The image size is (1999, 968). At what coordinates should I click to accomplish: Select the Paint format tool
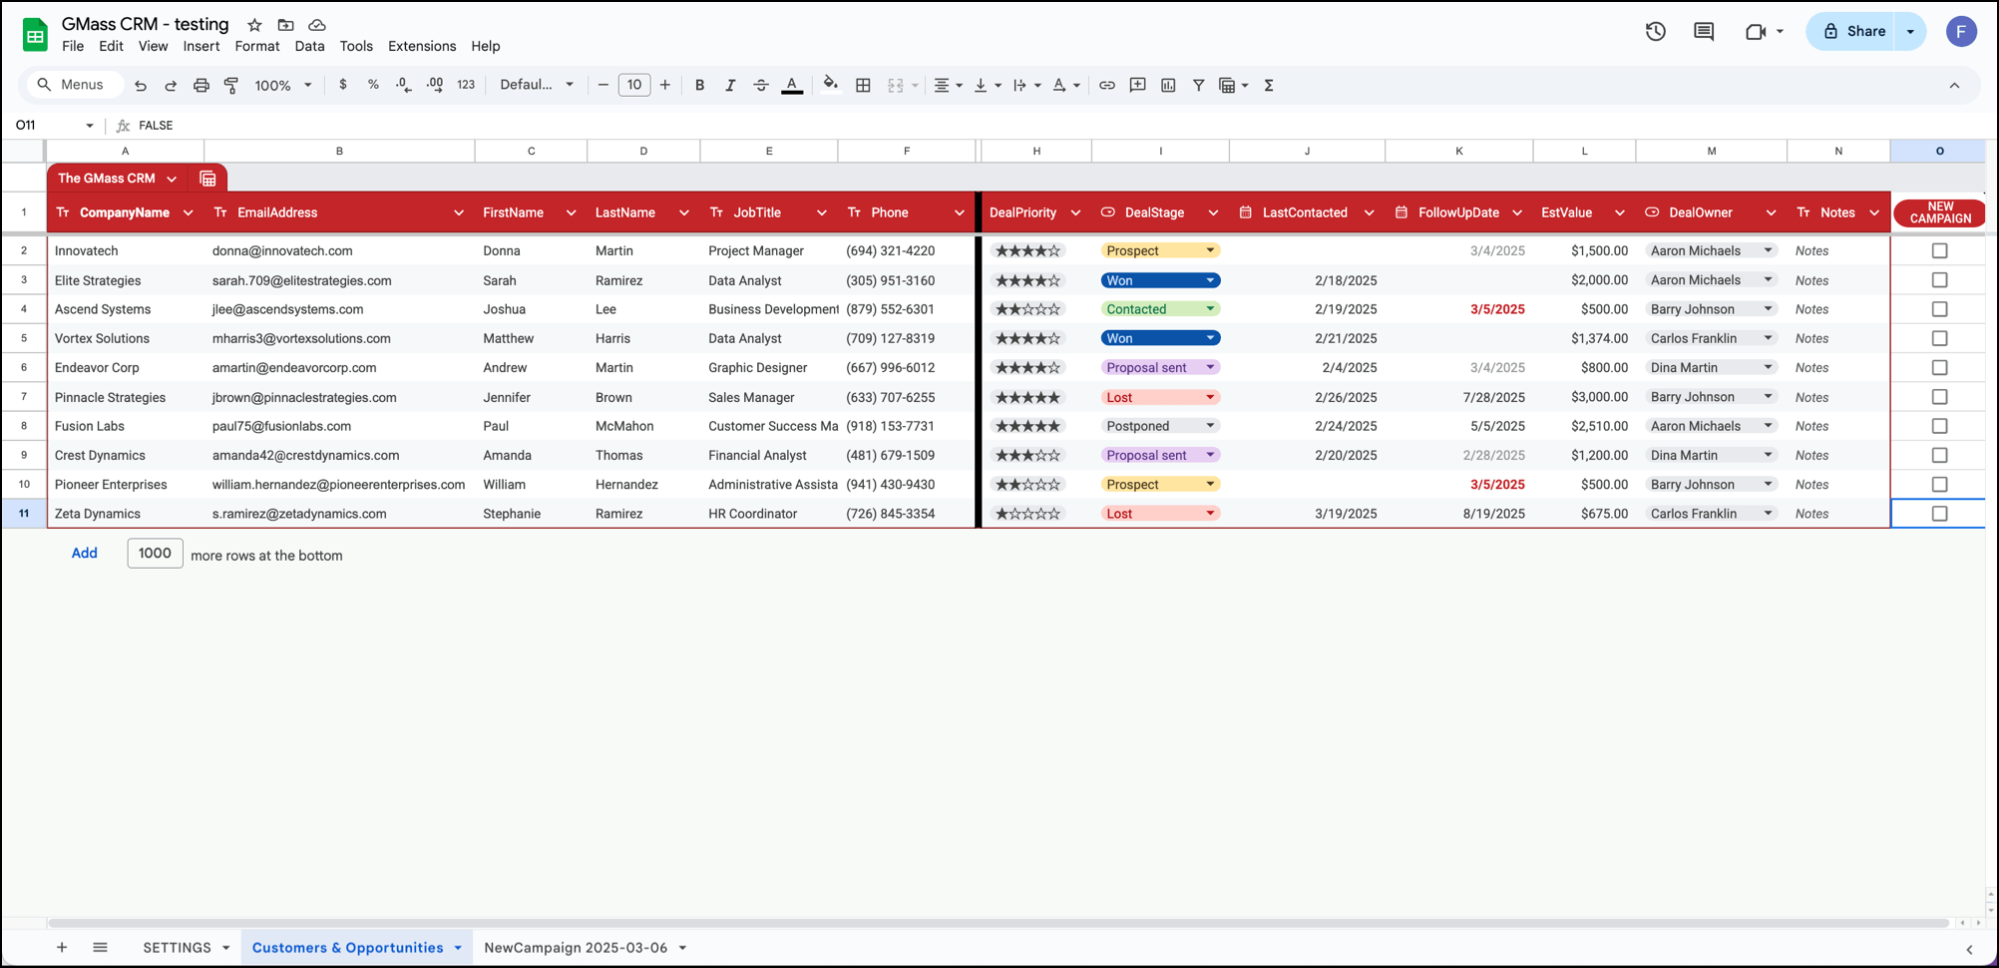tap(231, 86)
